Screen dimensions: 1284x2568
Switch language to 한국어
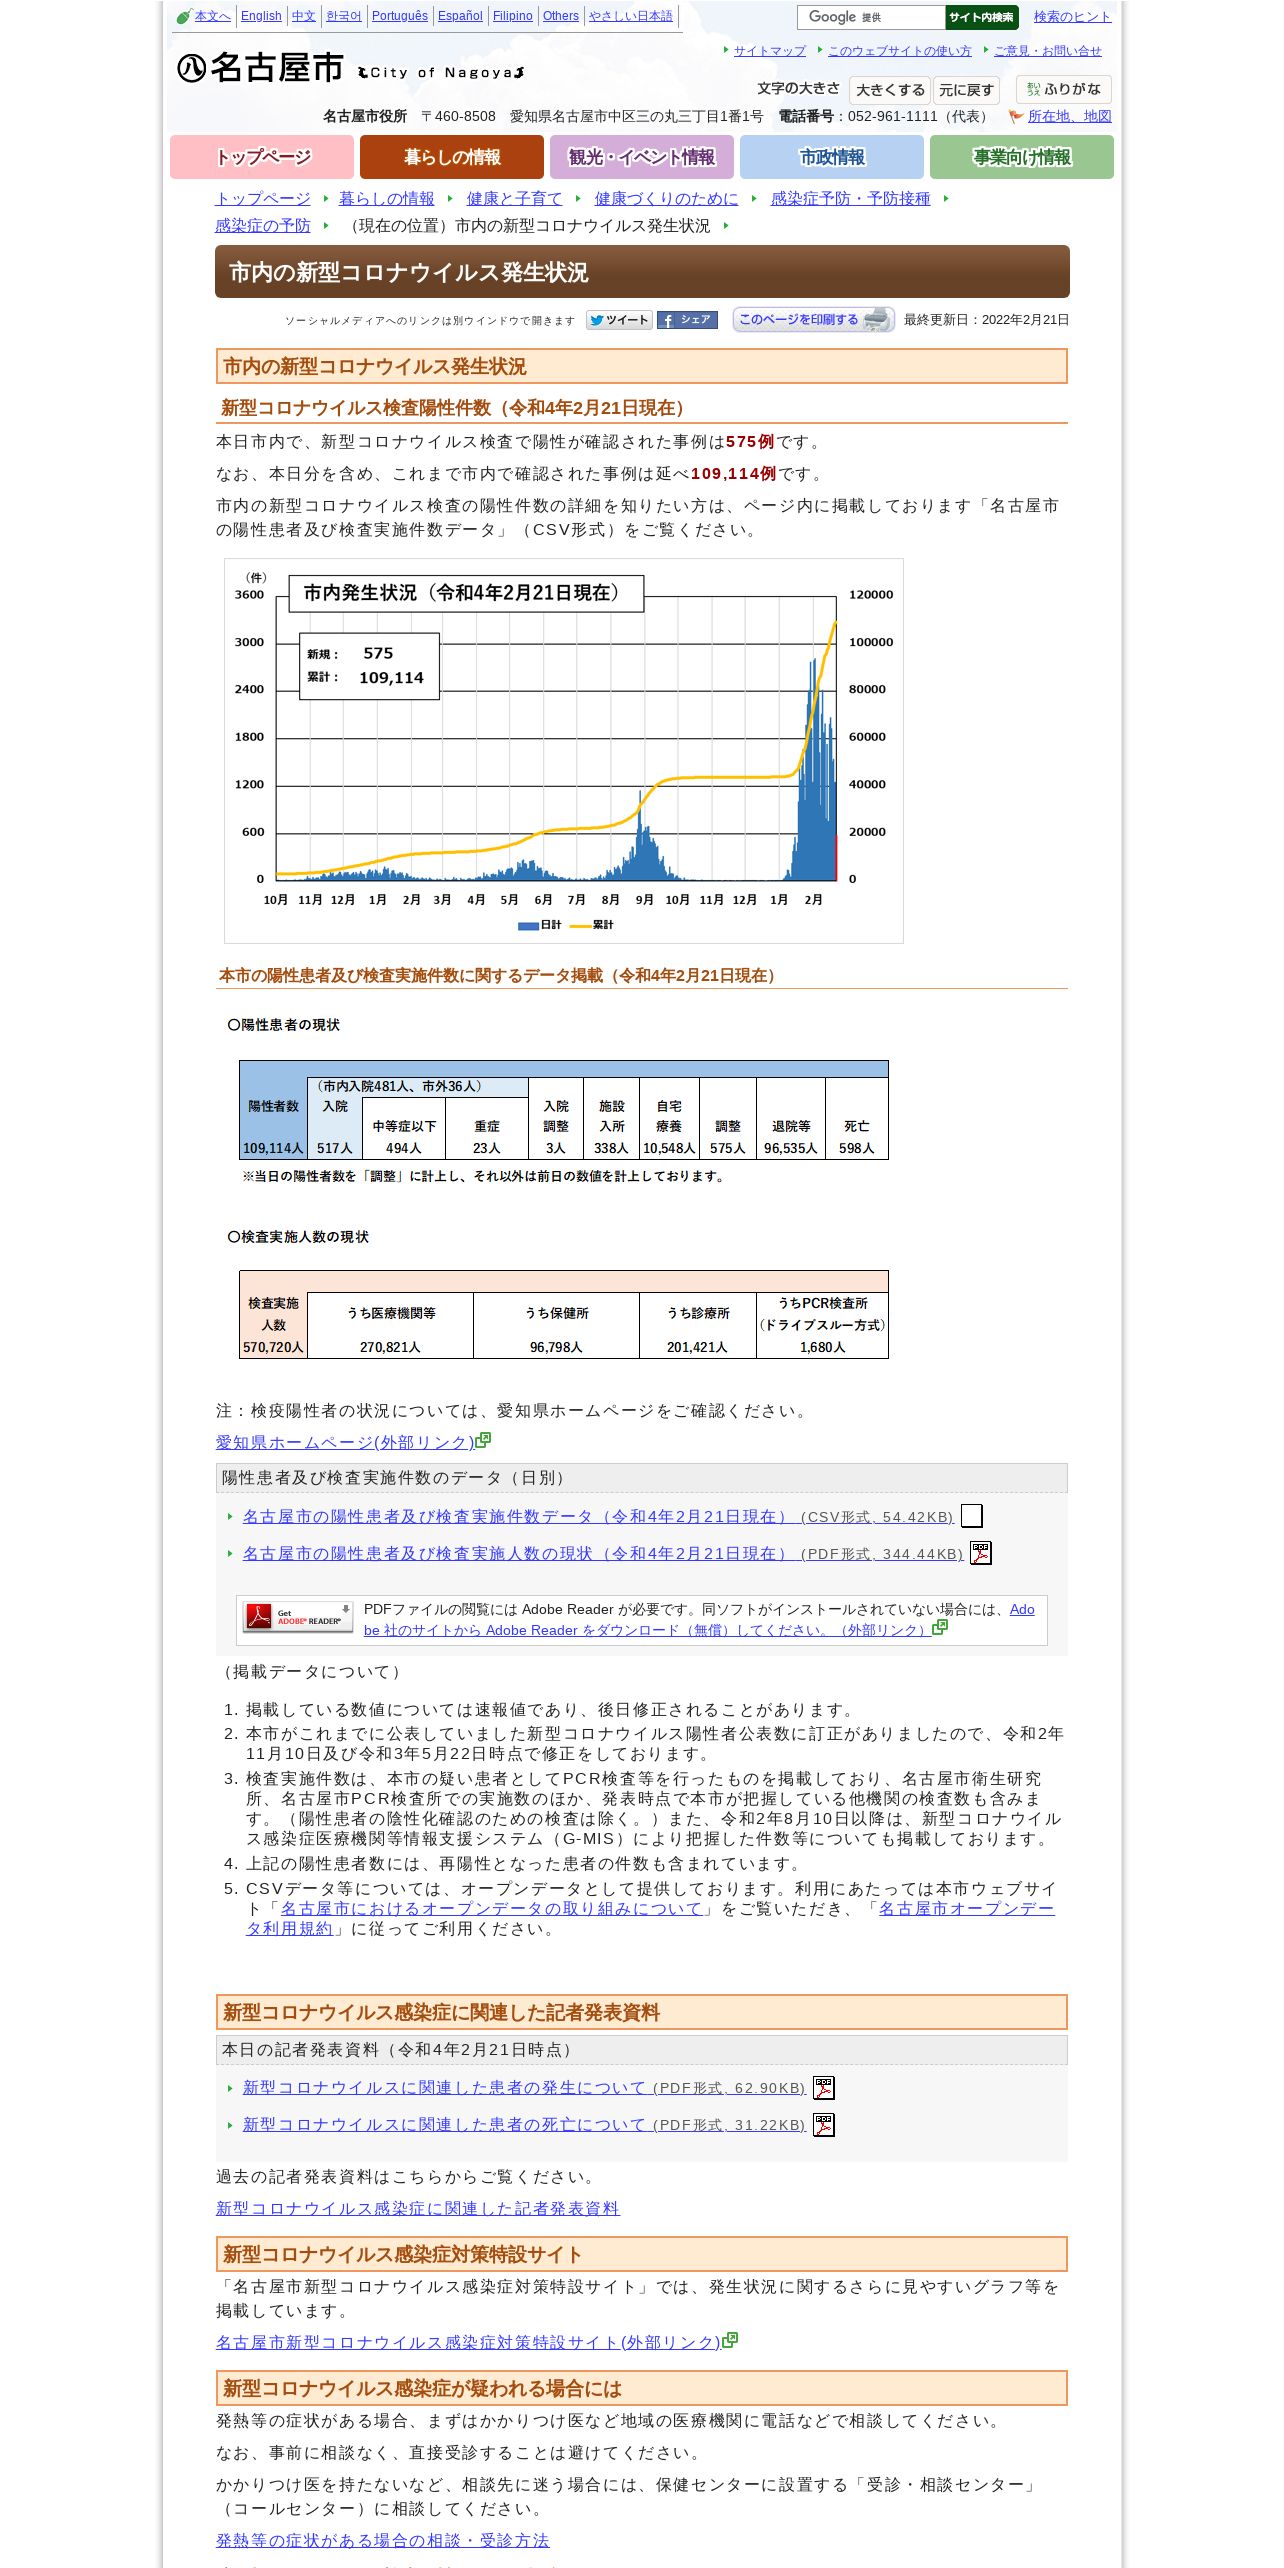point(344,16)
